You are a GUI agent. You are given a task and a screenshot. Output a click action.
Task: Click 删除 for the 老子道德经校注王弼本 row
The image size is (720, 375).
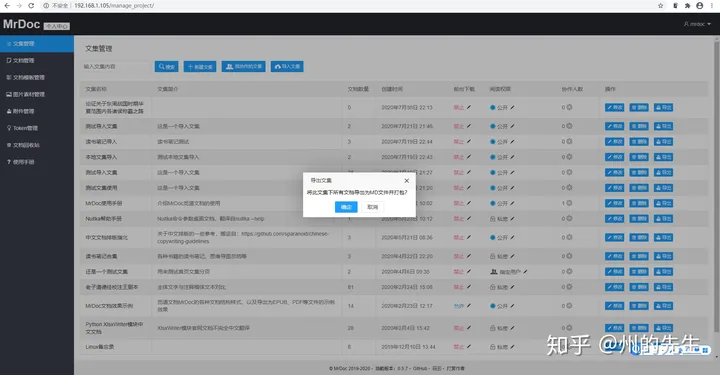(x=639, y=287)
